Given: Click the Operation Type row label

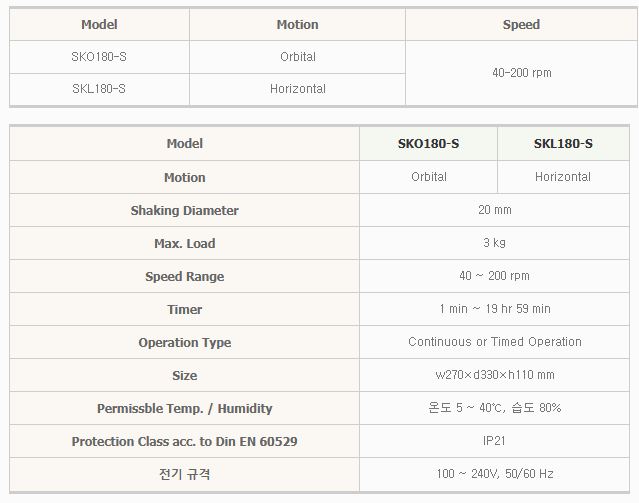Looking at the screenshot, I should tap(184, 343).
